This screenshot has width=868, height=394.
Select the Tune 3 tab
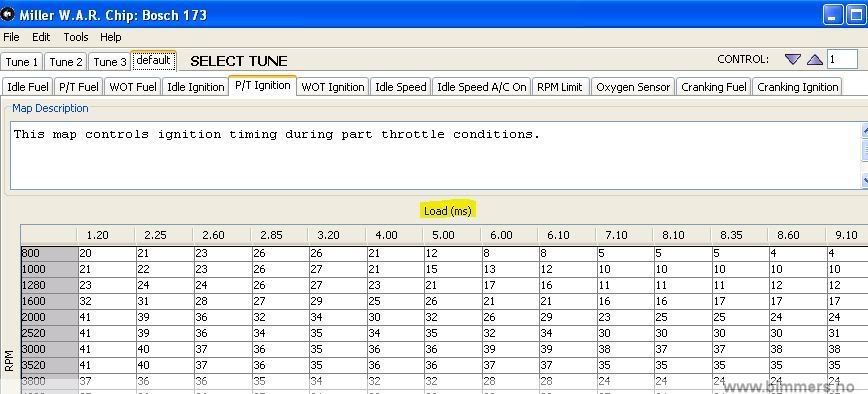[x=110, y=61]
